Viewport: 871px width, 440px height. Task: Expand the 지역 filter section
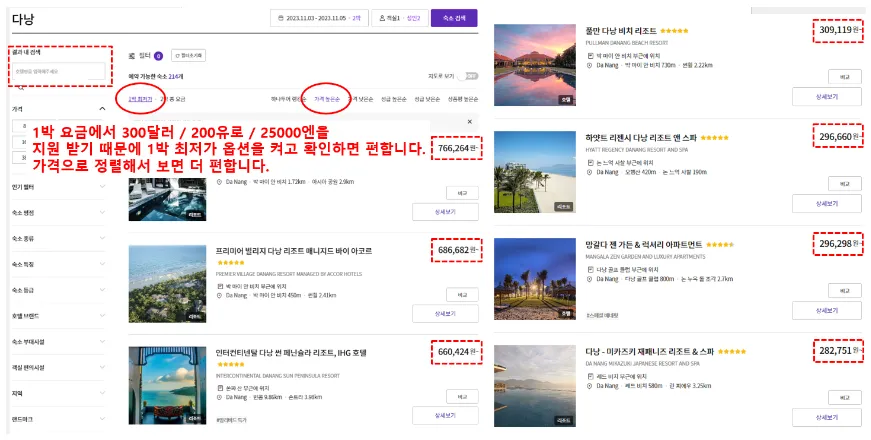58,393
